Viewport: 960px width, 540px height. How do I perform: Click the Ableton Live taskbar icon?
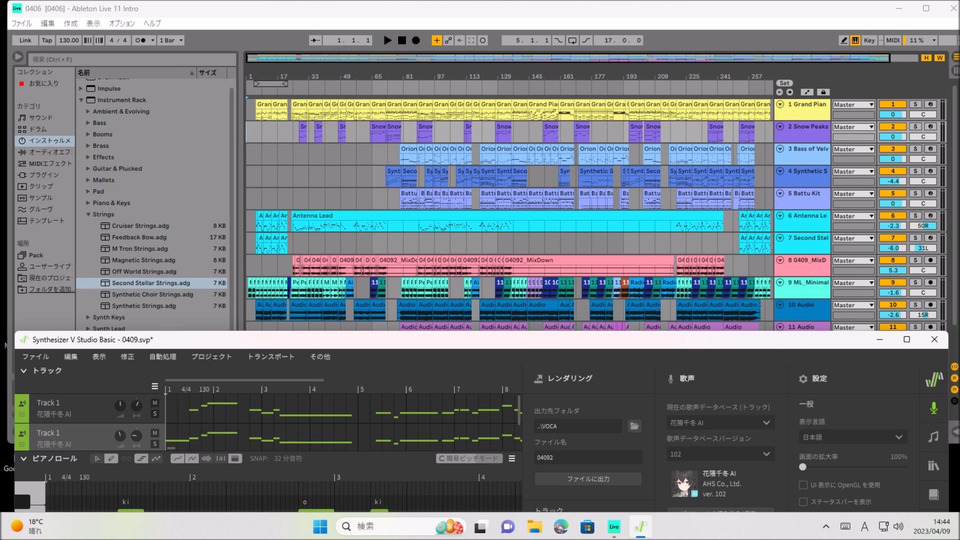point(614,526)
